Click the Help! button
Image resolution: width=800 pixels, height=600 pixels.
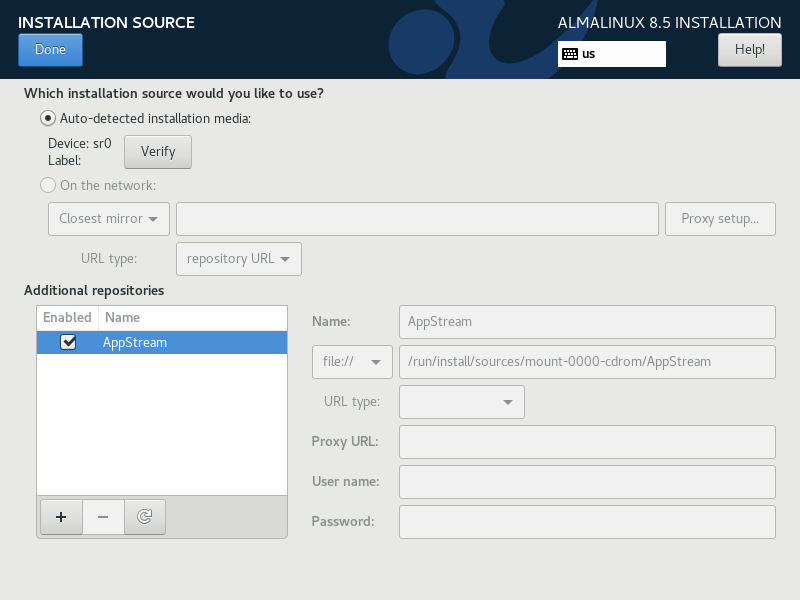[749, 49]
